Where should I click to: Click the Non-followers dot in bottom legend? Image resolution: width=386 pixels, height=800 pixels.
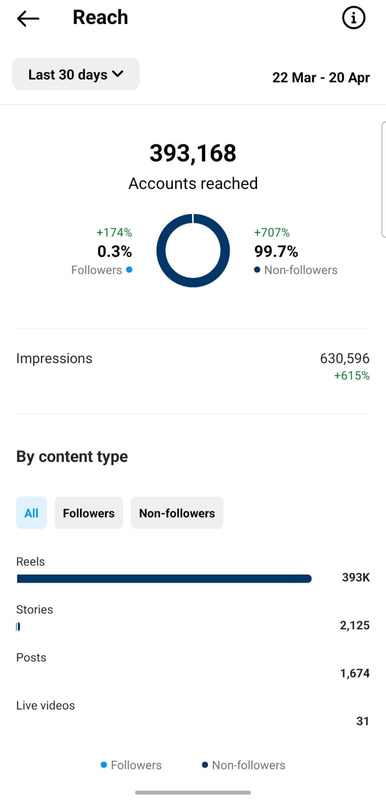point(205,765)
